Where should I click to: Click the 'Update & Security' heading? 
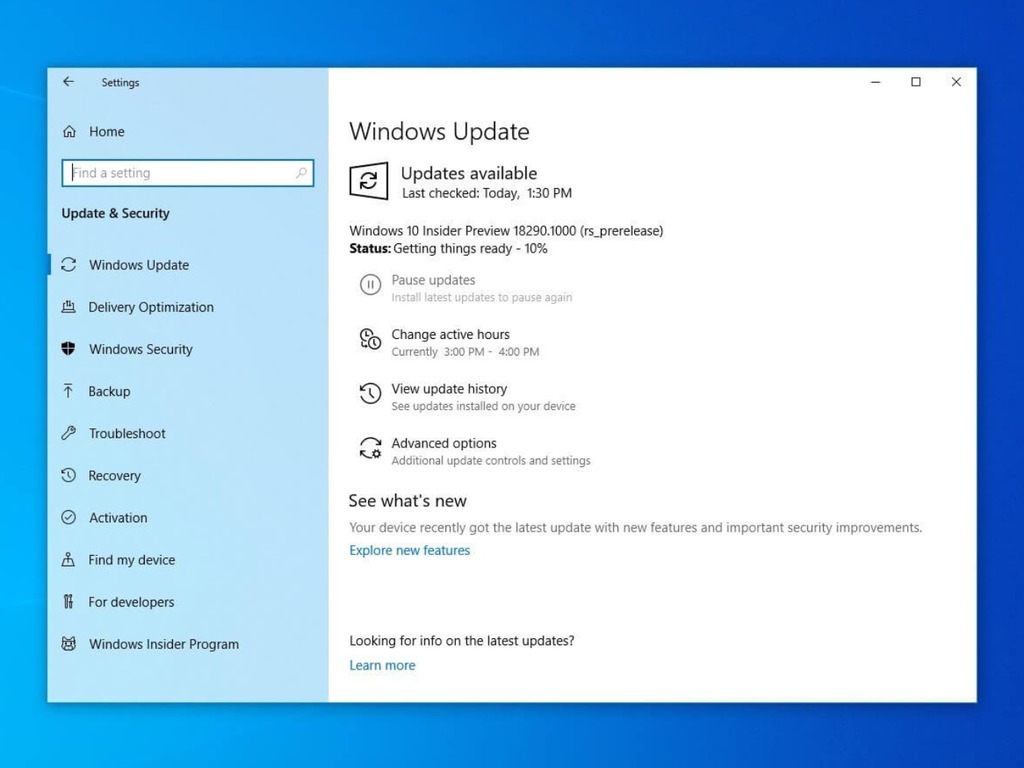pos(116,213)
